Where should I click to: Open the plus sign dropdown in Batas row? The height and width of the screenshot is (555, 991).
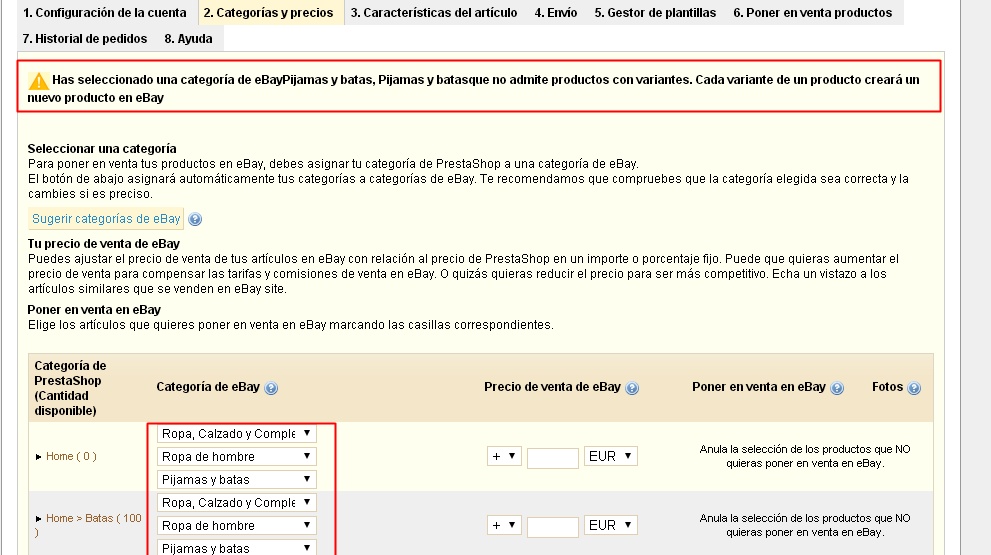pyautogui.click(x=504, y=525)
